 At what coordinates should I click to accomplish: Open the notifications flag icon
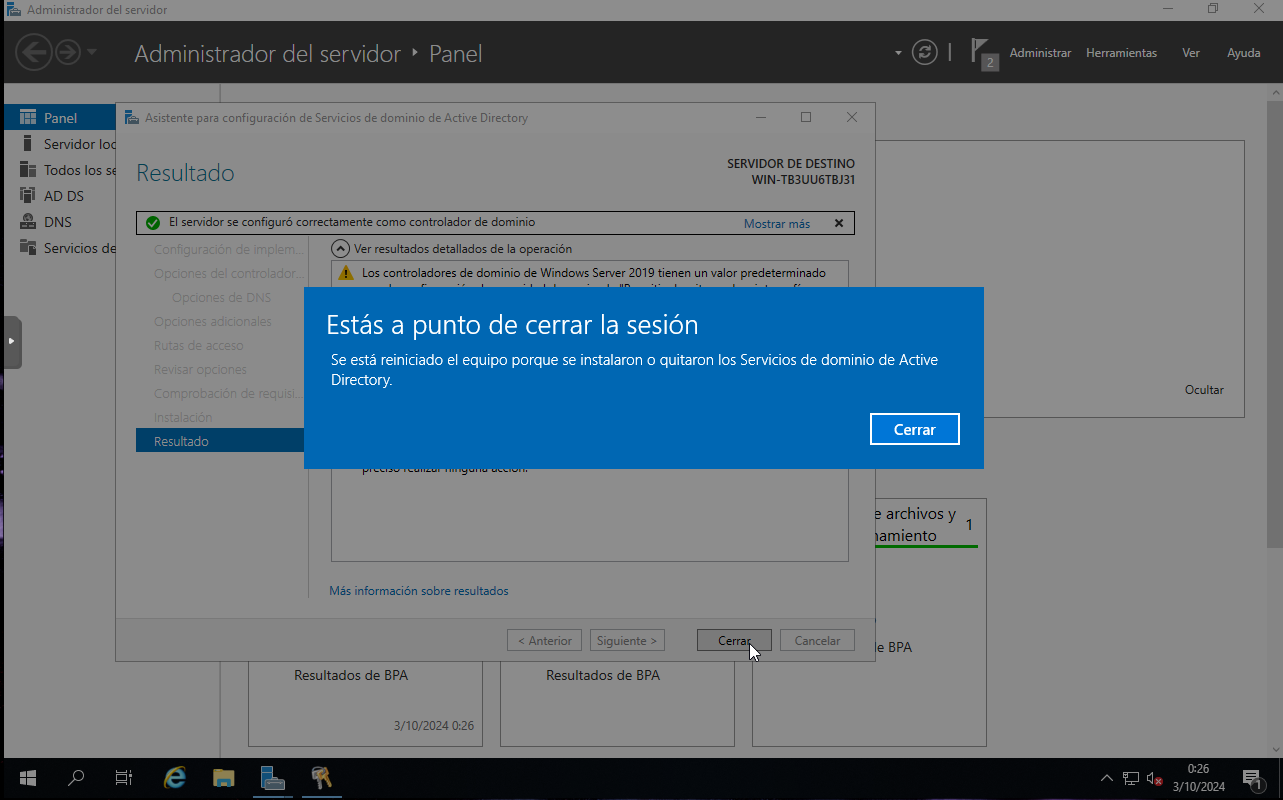pos(984,53)
